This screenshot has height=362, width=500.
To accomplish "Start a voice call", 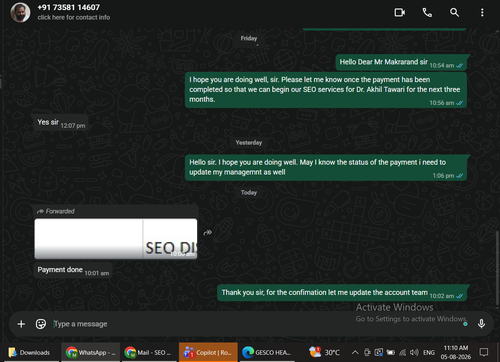I will [427, 13].
